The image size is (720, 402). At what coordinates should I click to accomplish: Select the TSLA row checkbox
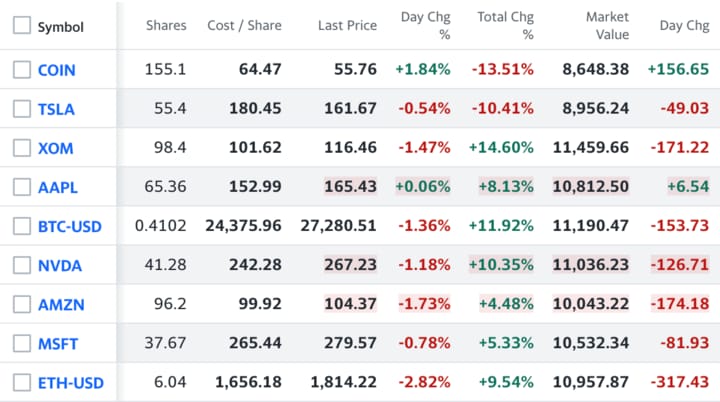pos(22,109)
